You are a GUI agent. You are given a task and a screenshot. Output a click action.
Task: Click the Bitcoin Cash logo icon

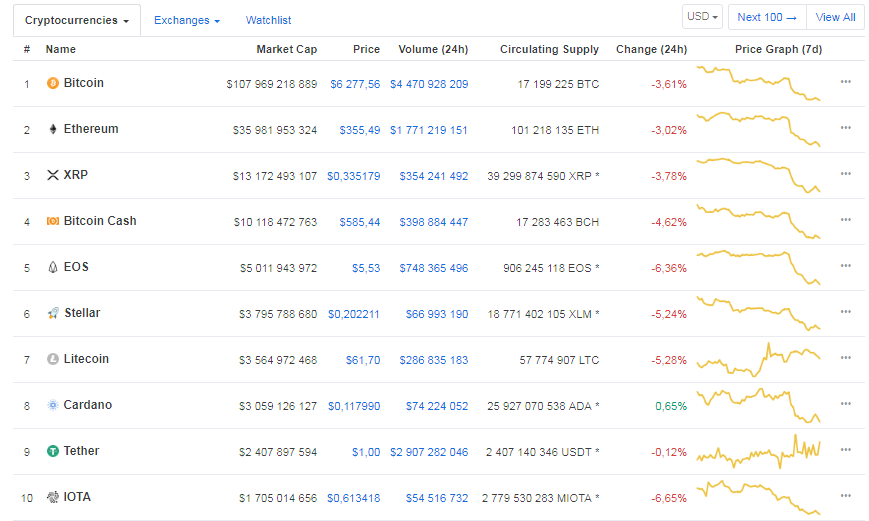53,221
